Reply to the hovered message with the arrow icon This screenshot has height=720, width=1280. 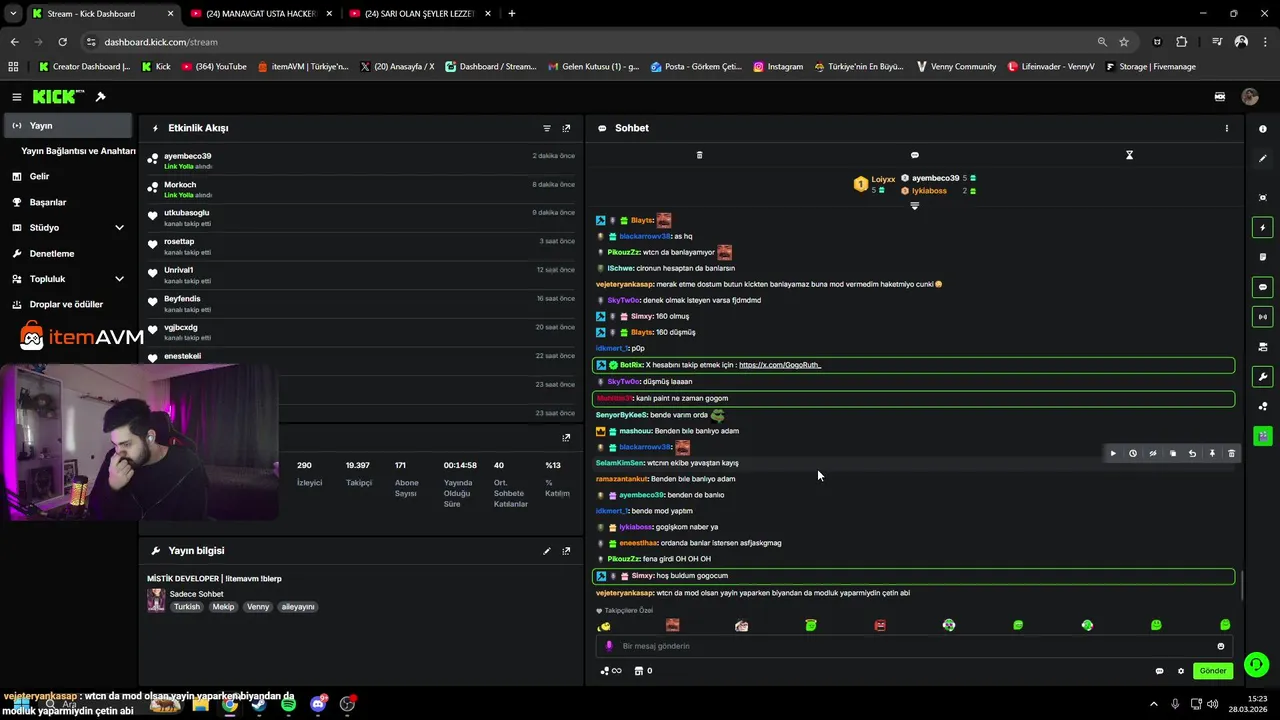[x=1192, y=454]
